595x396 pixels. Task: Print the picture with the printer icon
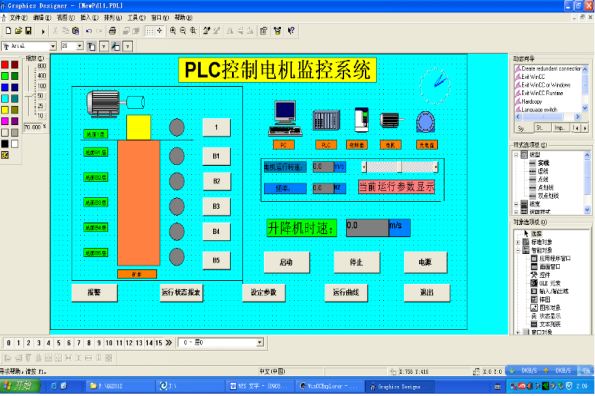(x=112, y=31)
